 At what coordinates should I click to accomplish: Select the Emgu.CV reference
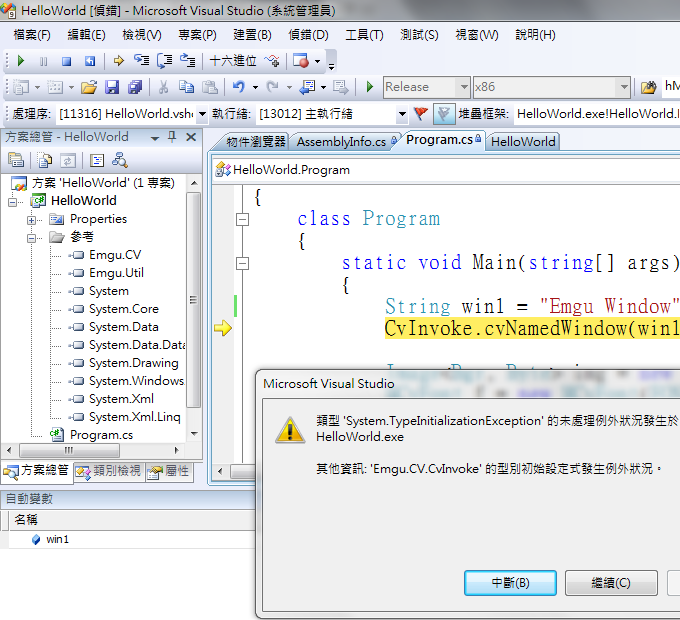(x=115, y=255)
